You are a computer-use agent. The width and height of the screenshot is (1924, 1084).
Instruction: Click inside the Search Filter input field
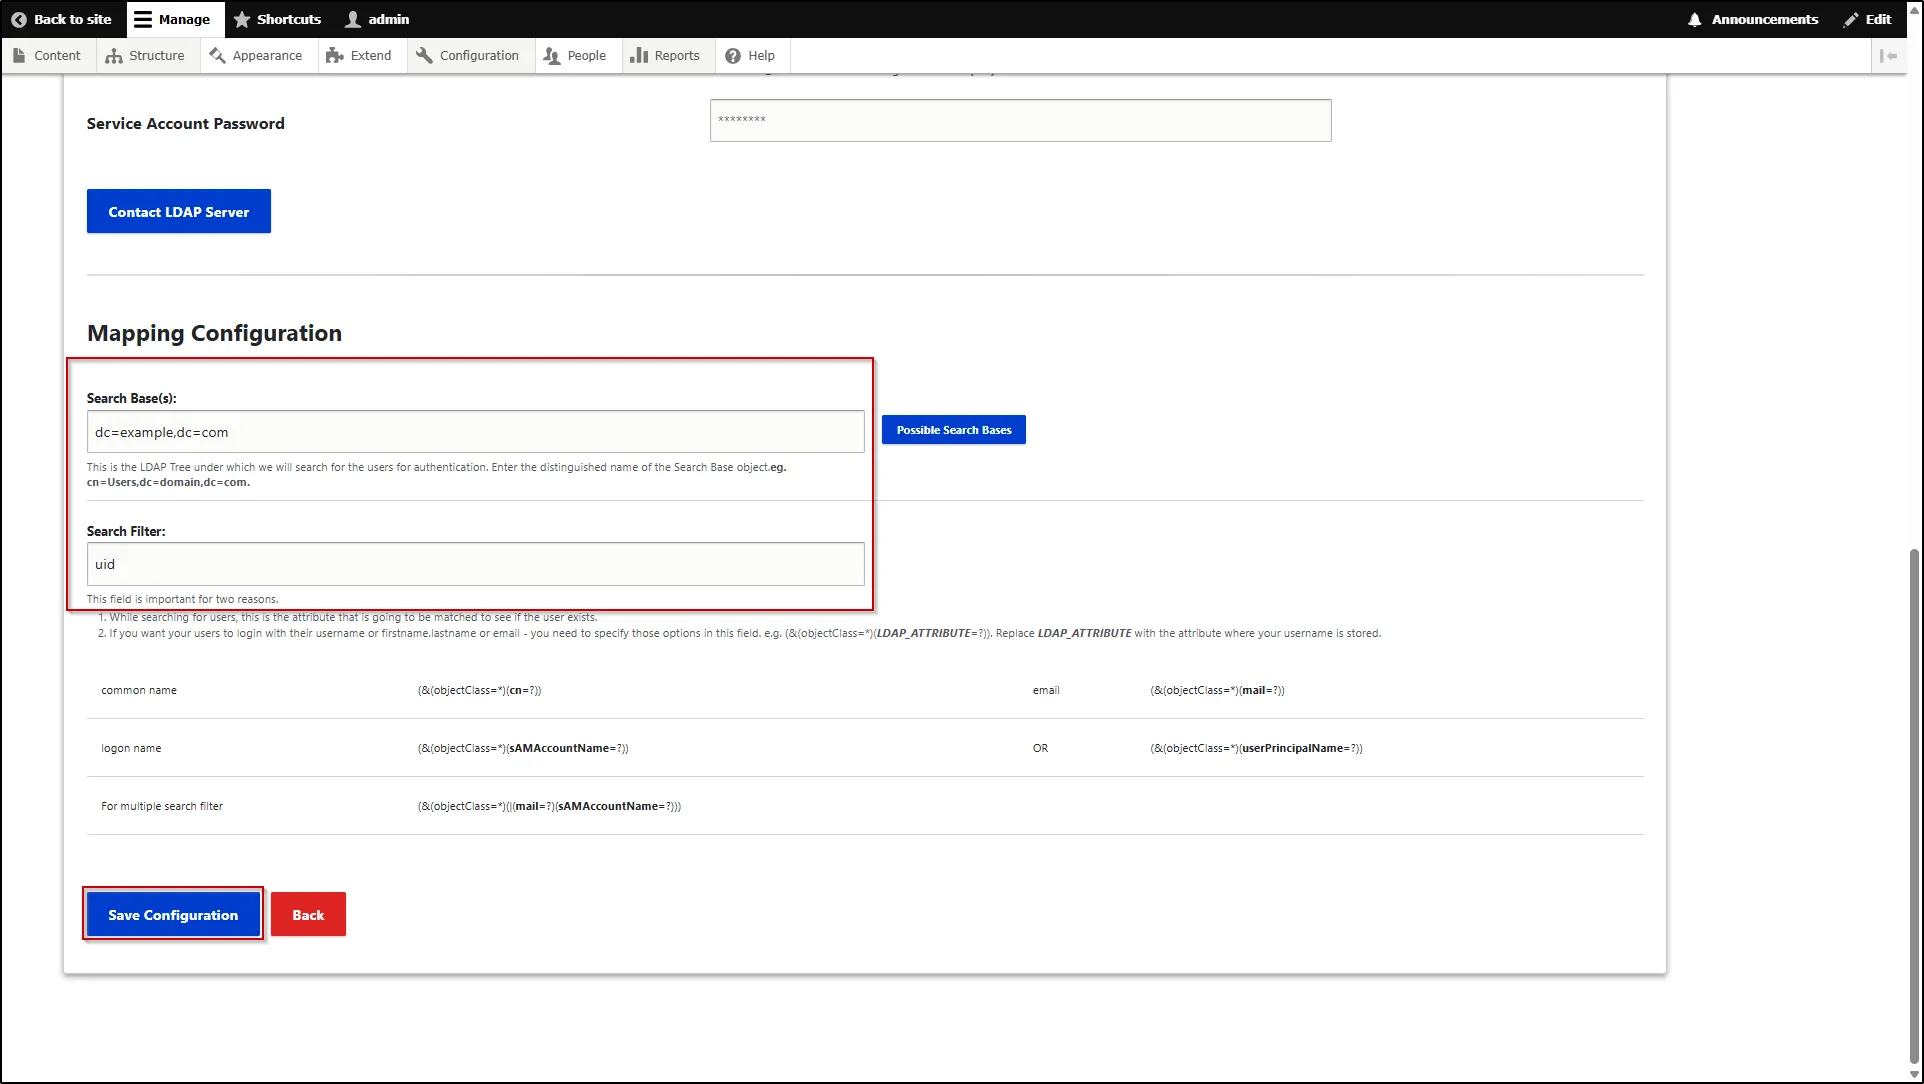475,563
